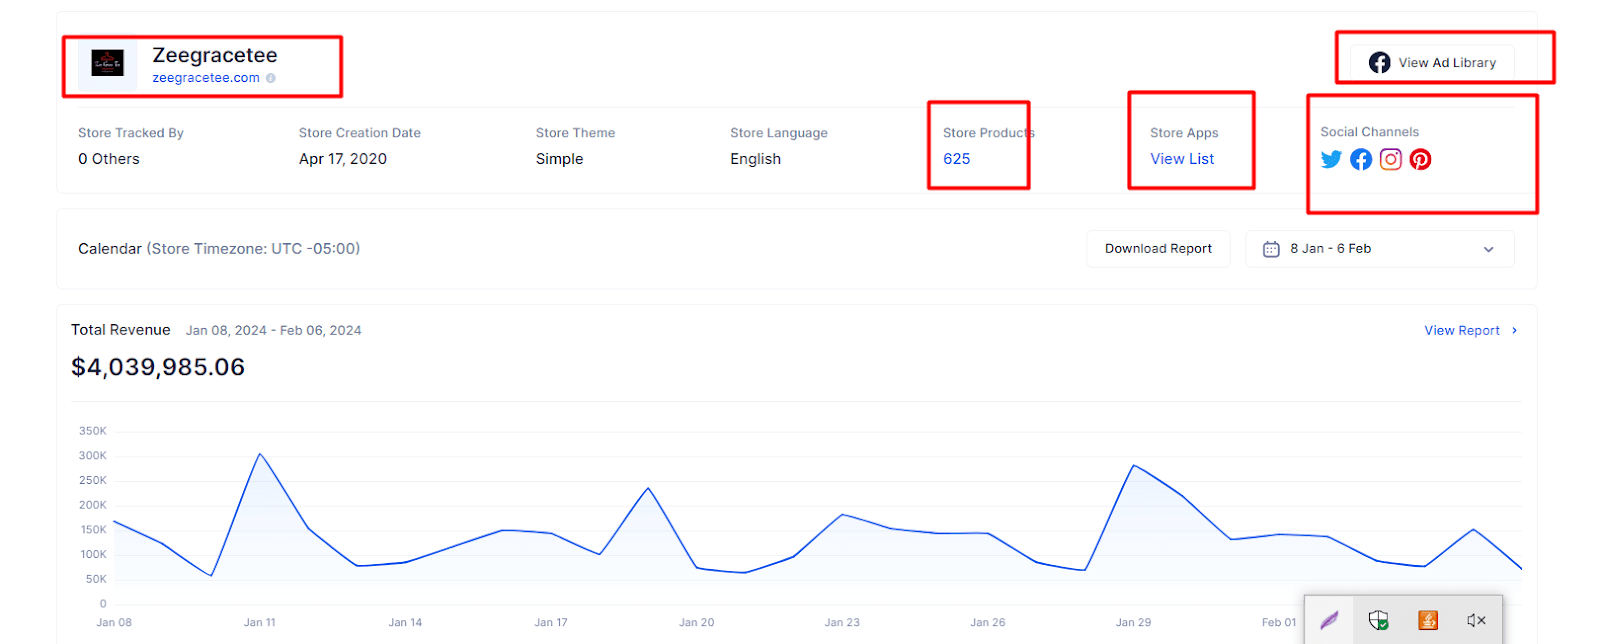The width and height of the screenshot is (1600, 644).
Task: Click the Pinterest social channel icon
Action: [1420, 160]
